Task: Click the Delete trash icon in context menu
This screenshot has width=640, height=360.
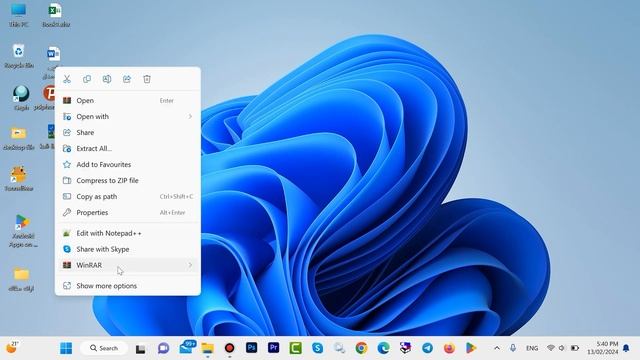Action: pyautogui.click(x=147, y=79)
